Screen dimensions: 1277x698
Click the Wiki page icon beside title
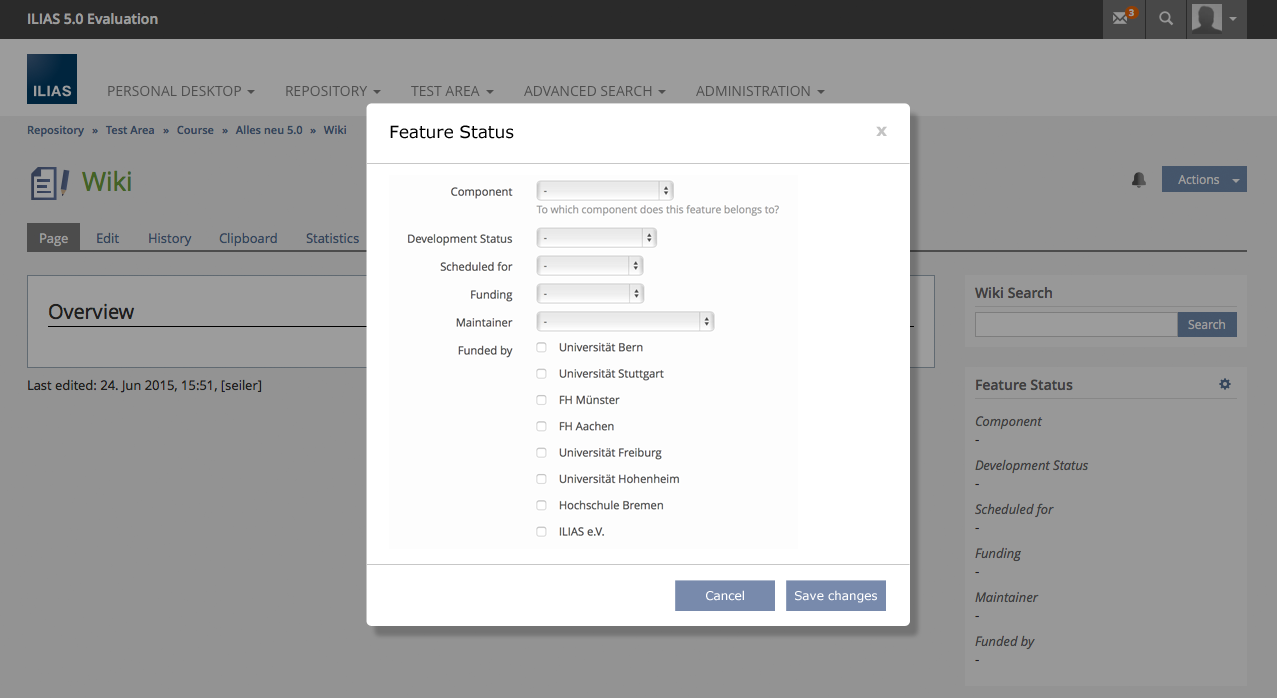coord(49,182)
